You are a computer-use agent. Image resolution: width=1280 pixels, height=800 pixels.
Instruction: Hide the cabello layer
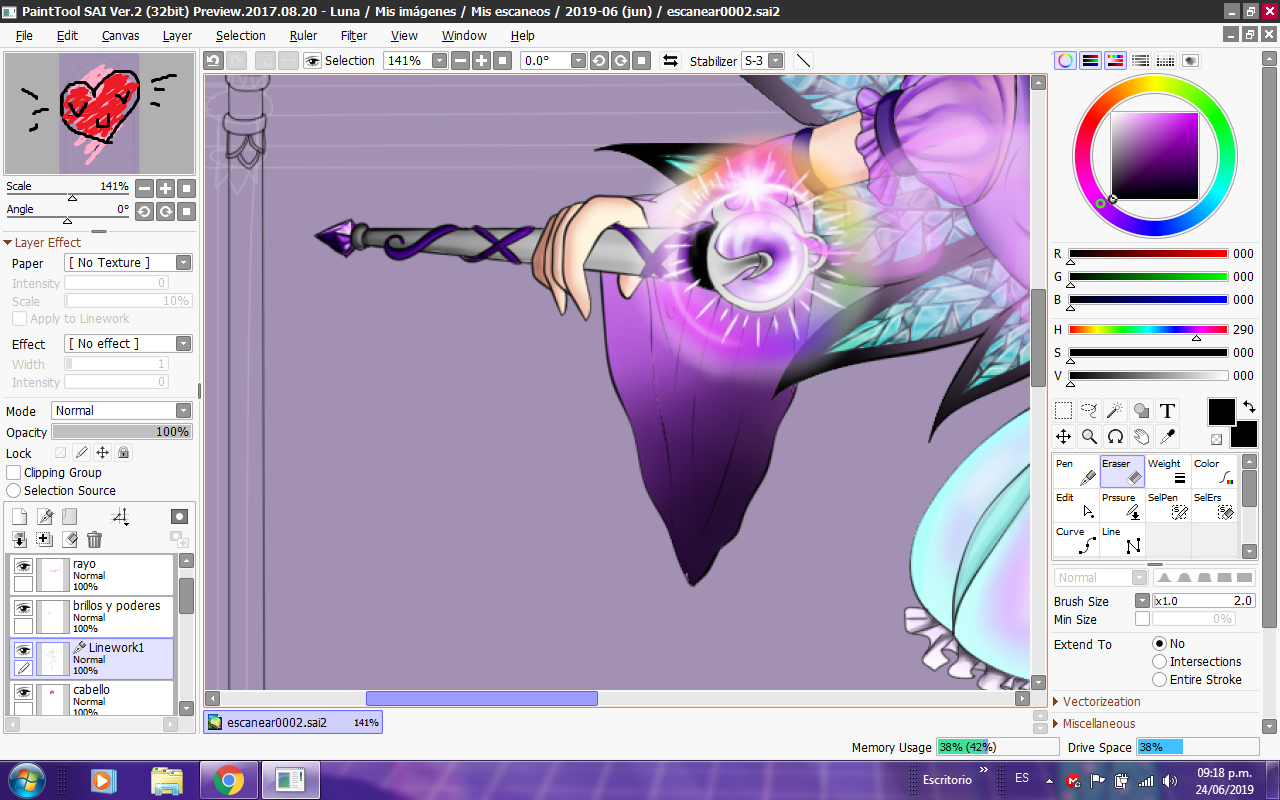coord(23,692)
